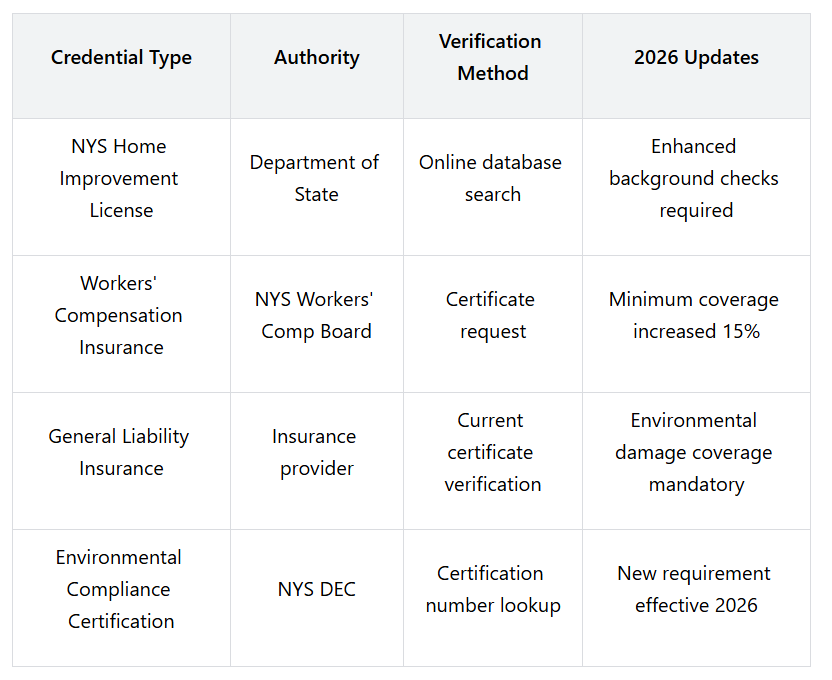
Task: Select the NYS Home Improvement License cell
Action: (121, 178)
